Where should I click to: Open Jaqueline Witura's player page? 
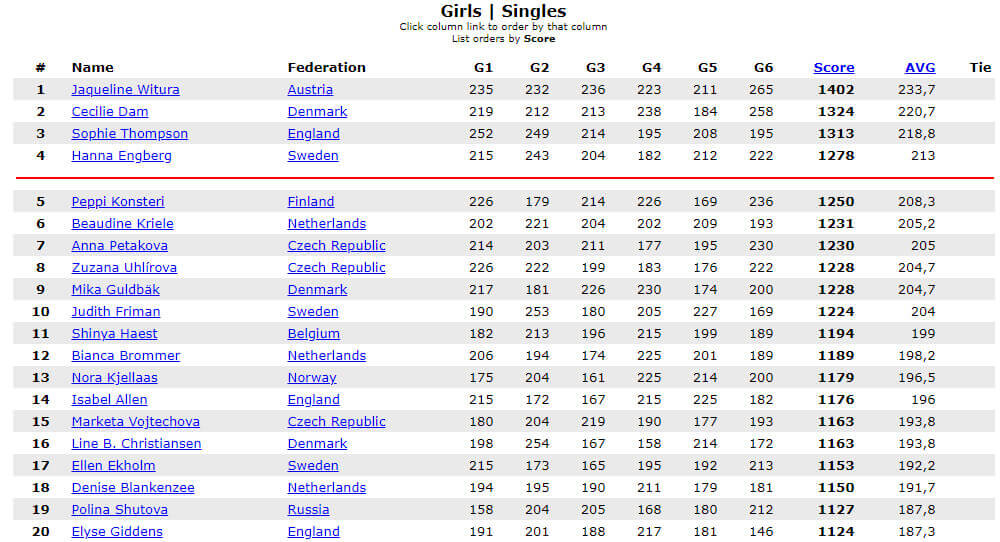pos(126,90)
